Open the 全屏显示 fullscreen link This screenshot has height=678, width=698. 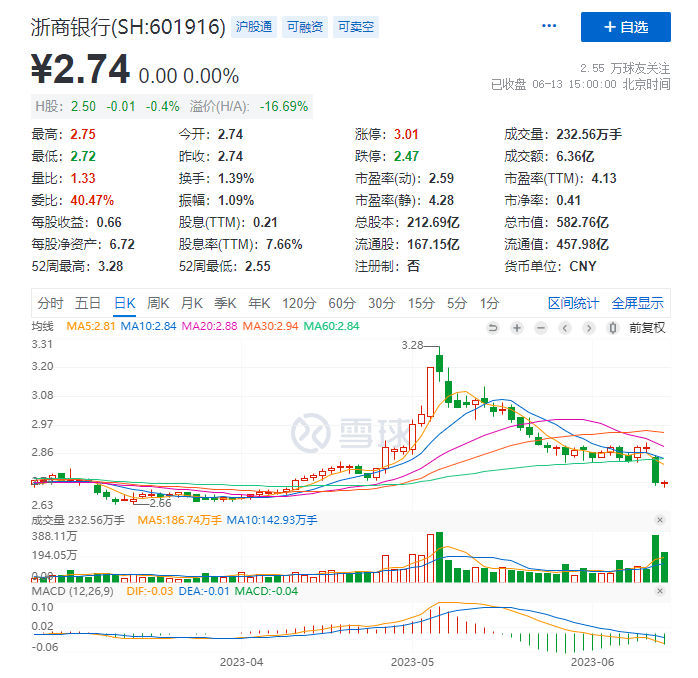coord(637,304)
